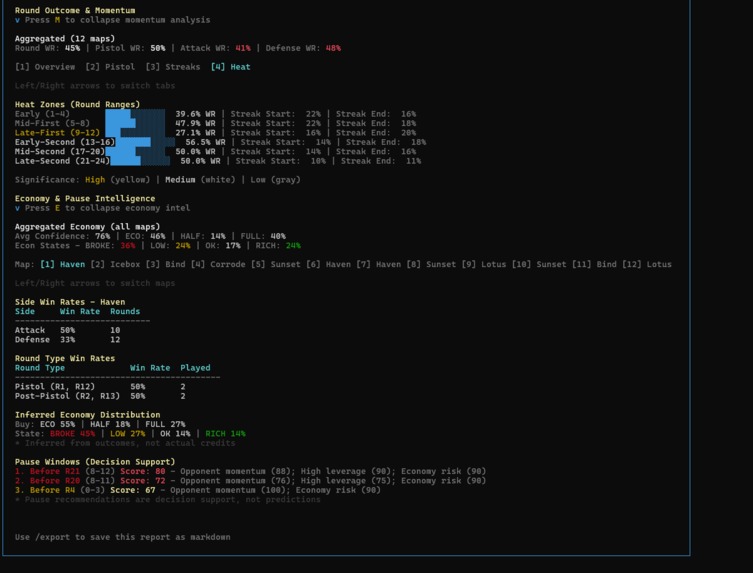Image resolution: width=753 pixels, height=573 pixels.
Task: Click the Rounds column header
Action: point(125,311)
